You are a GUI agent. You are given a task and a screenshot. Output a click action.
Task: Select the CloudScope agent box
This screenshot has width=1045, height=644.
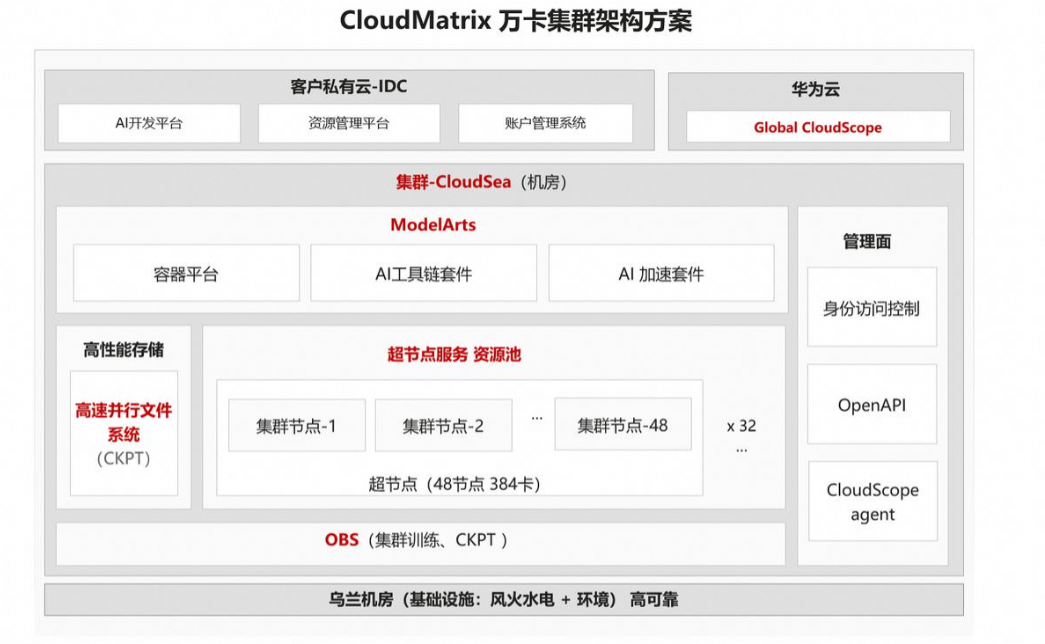pyautogui.click(x=872, y=501)
